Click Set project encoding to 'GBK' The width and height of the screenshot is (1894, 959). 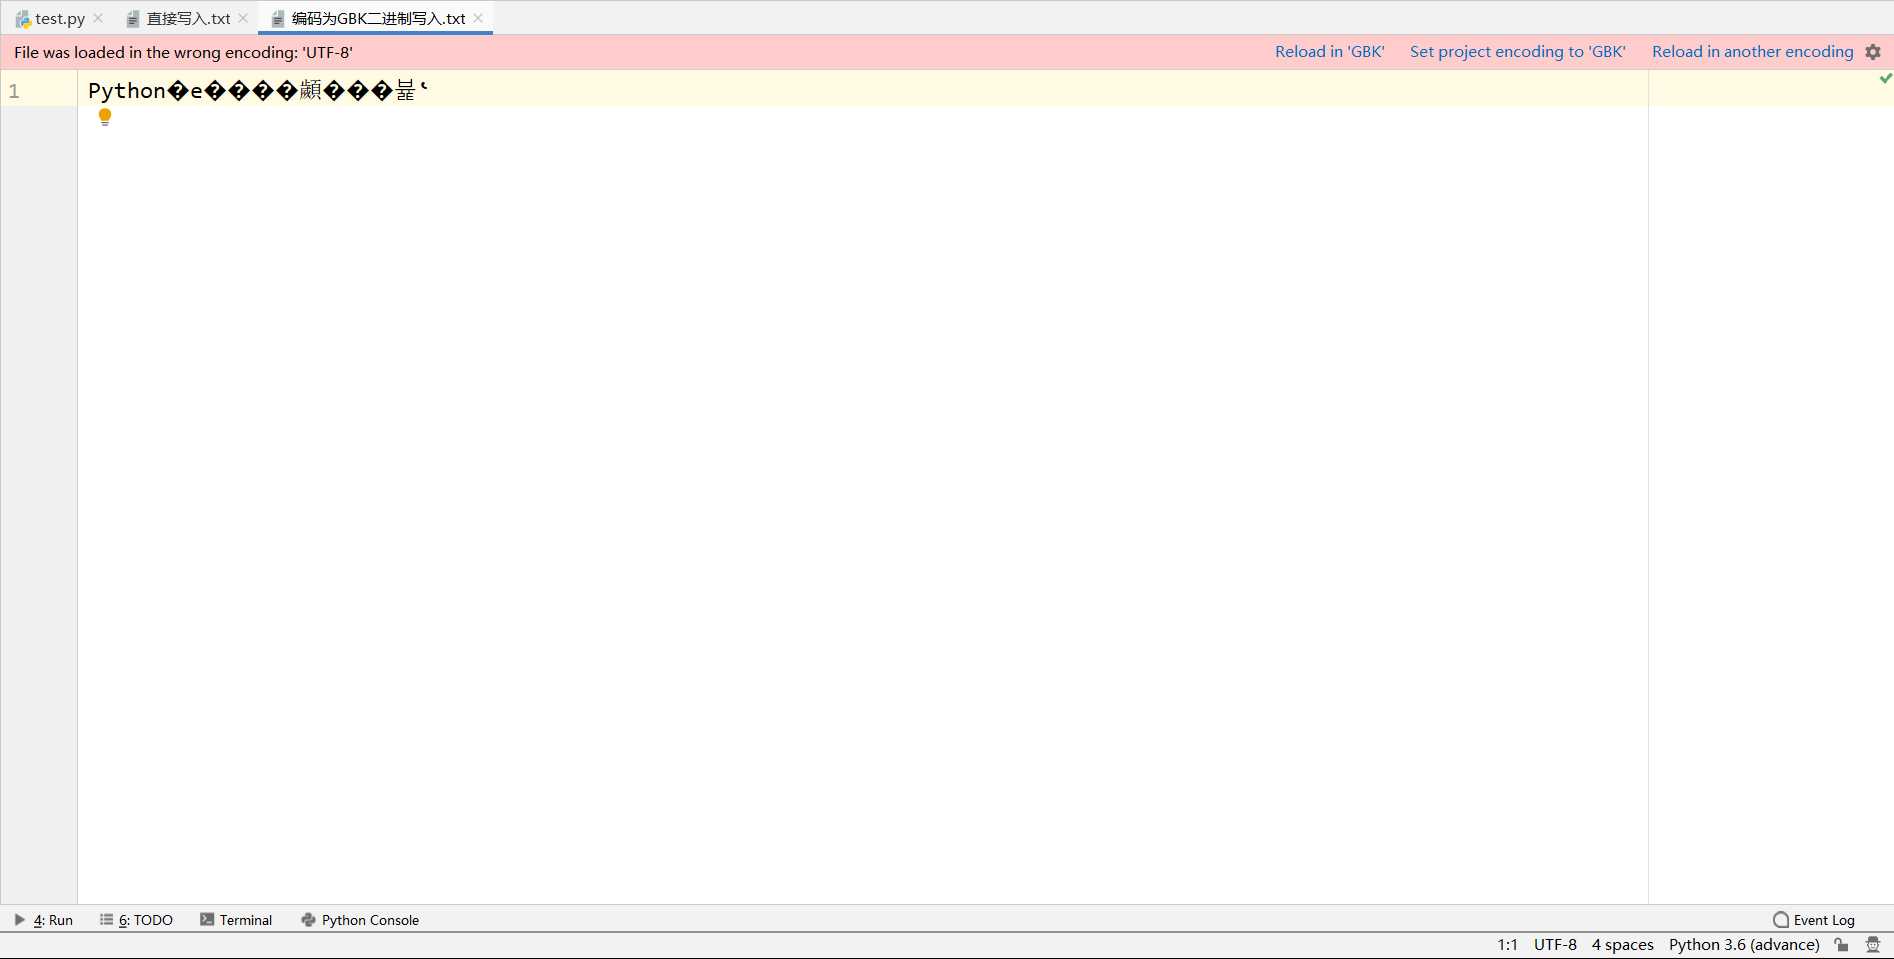[x=1517, y=52]
